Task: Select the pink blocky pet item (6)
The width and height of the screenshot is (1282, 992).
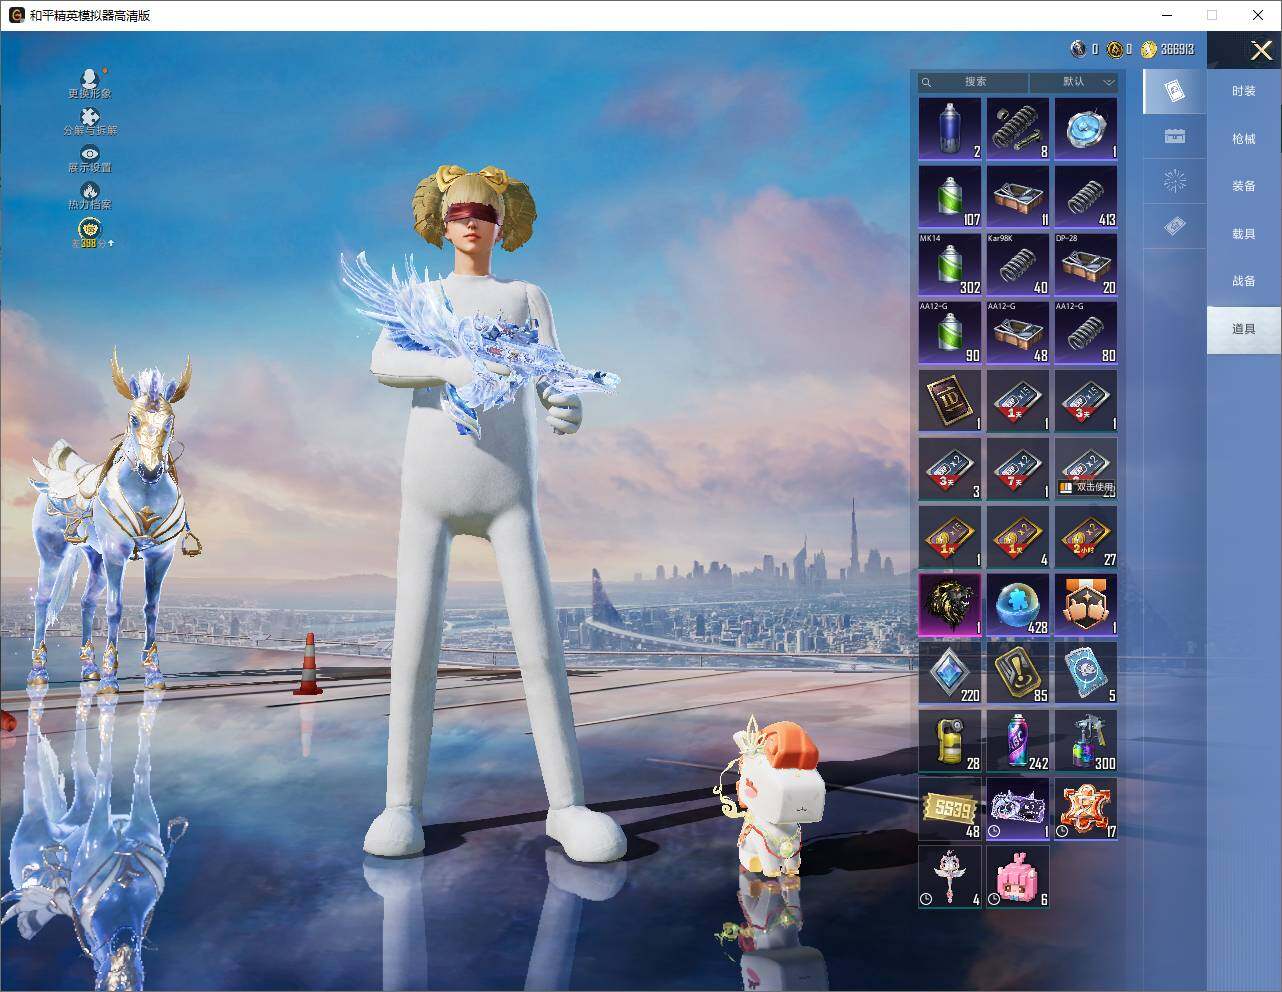Action: [x=1018, y=876]
